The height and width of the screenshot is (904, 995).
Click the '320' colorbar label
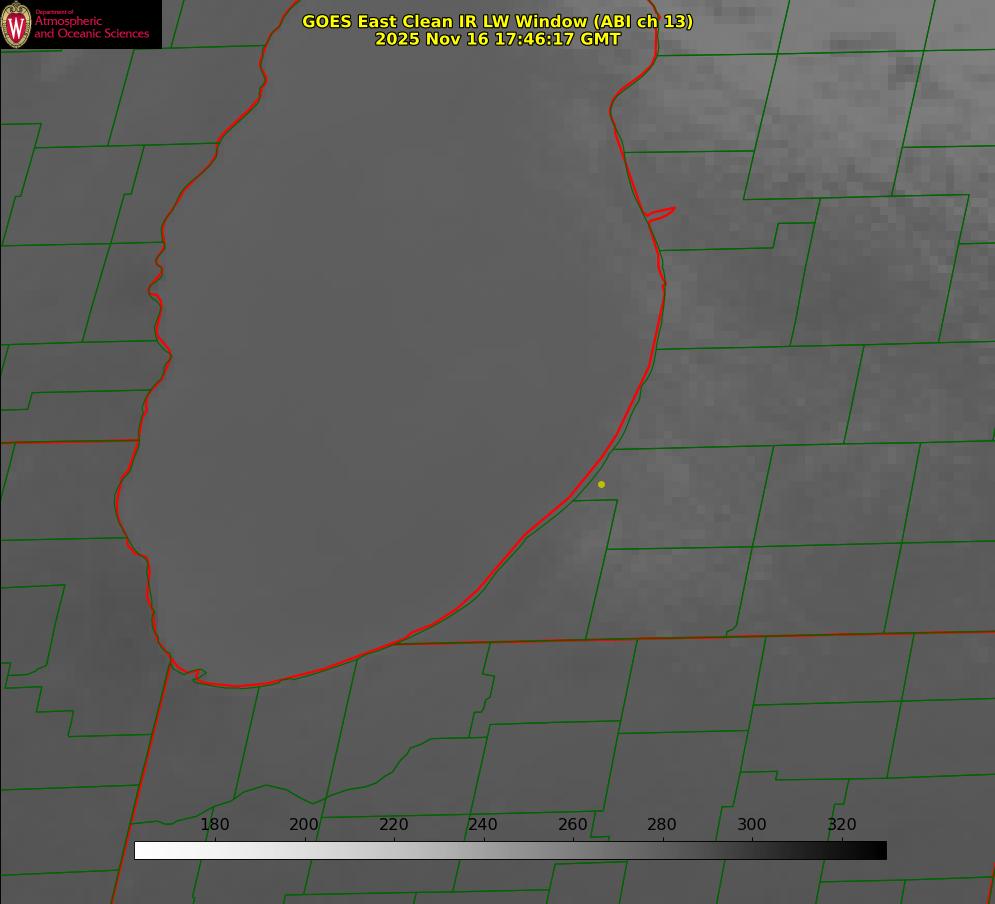[x=842, y=824]
